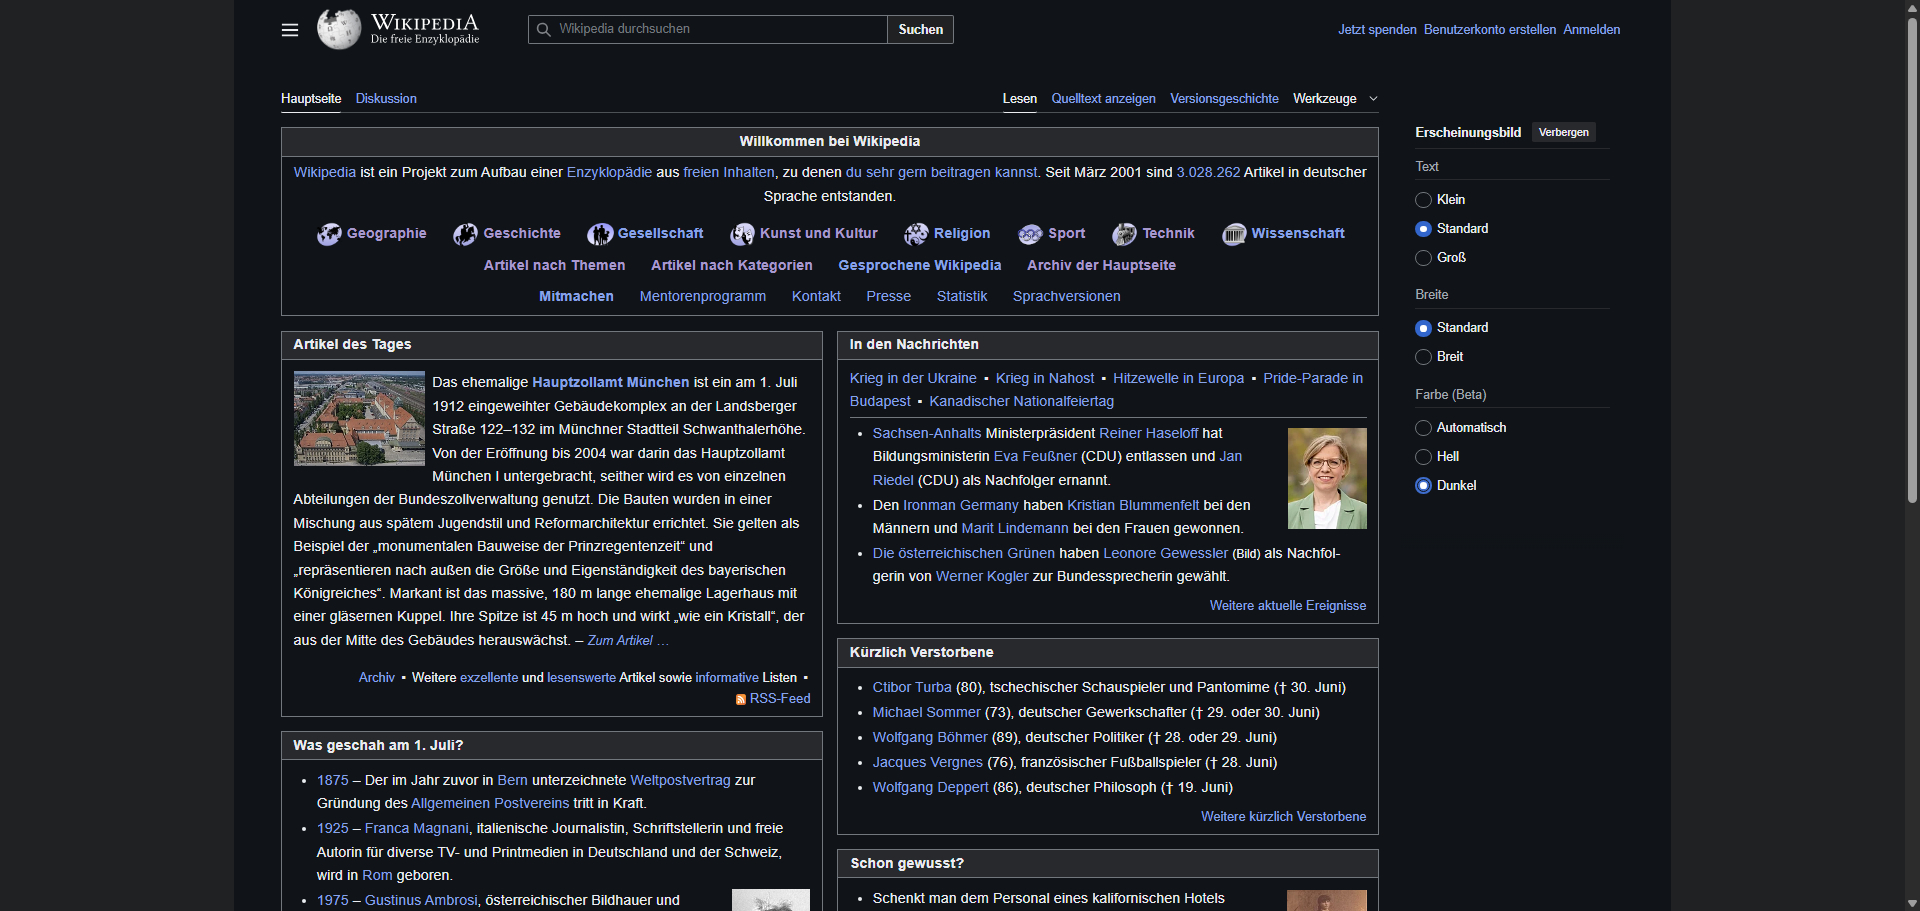Click the Anmelden link
The height and width of the screenshot is (911, 1920).
(x=1591, y=29)
